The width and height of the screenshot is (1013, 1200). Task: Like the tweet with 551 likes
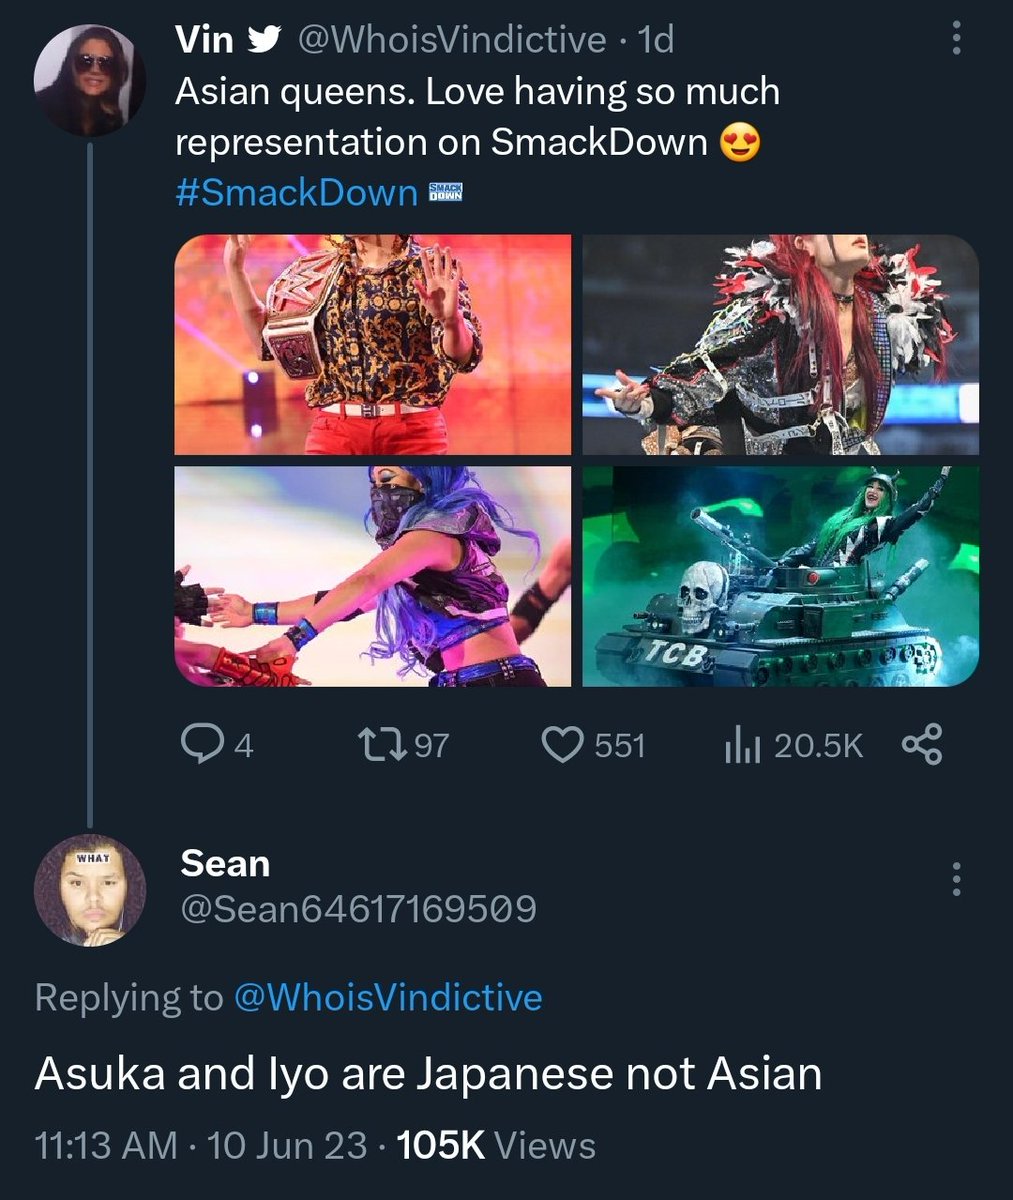pyautogui.click(x=593, y=745)
